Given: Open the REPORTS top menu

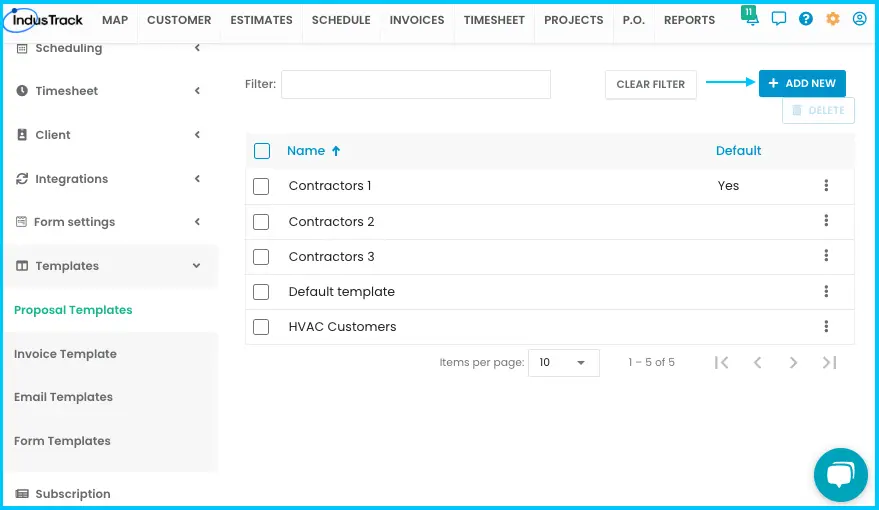Looking at the screenshot, I should pos(690,20).
